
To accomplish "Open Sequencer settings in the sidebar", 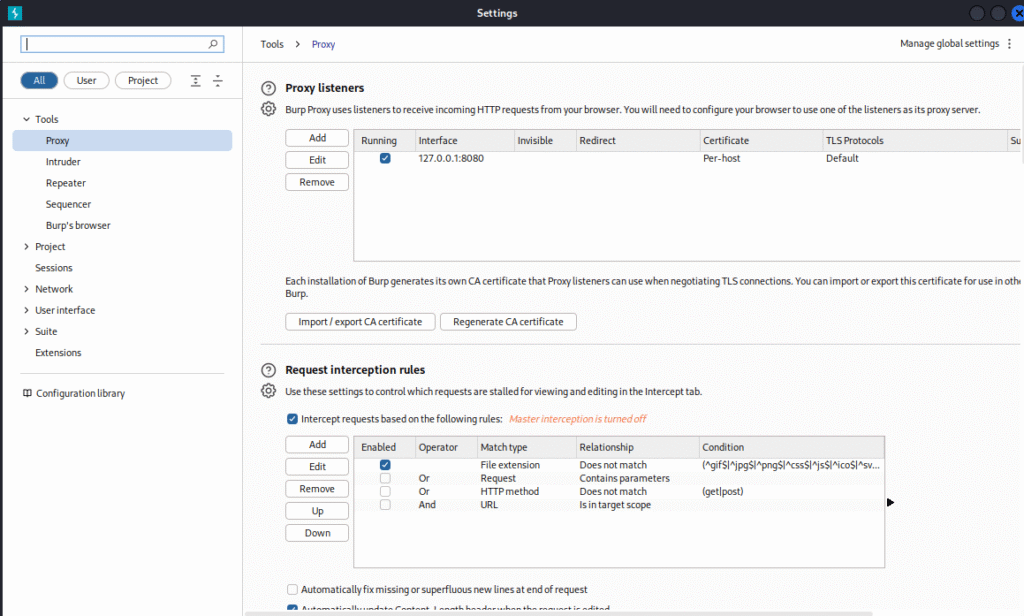I will point(69,204).
